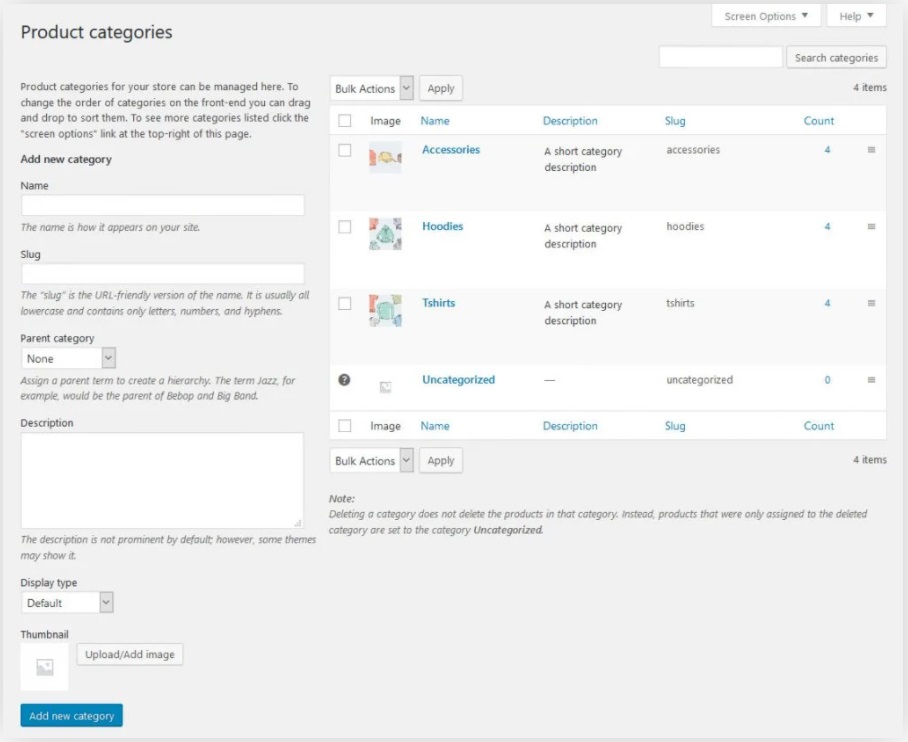Click the Name input field
The image size is (908, 742).
[x=162, y=205]
